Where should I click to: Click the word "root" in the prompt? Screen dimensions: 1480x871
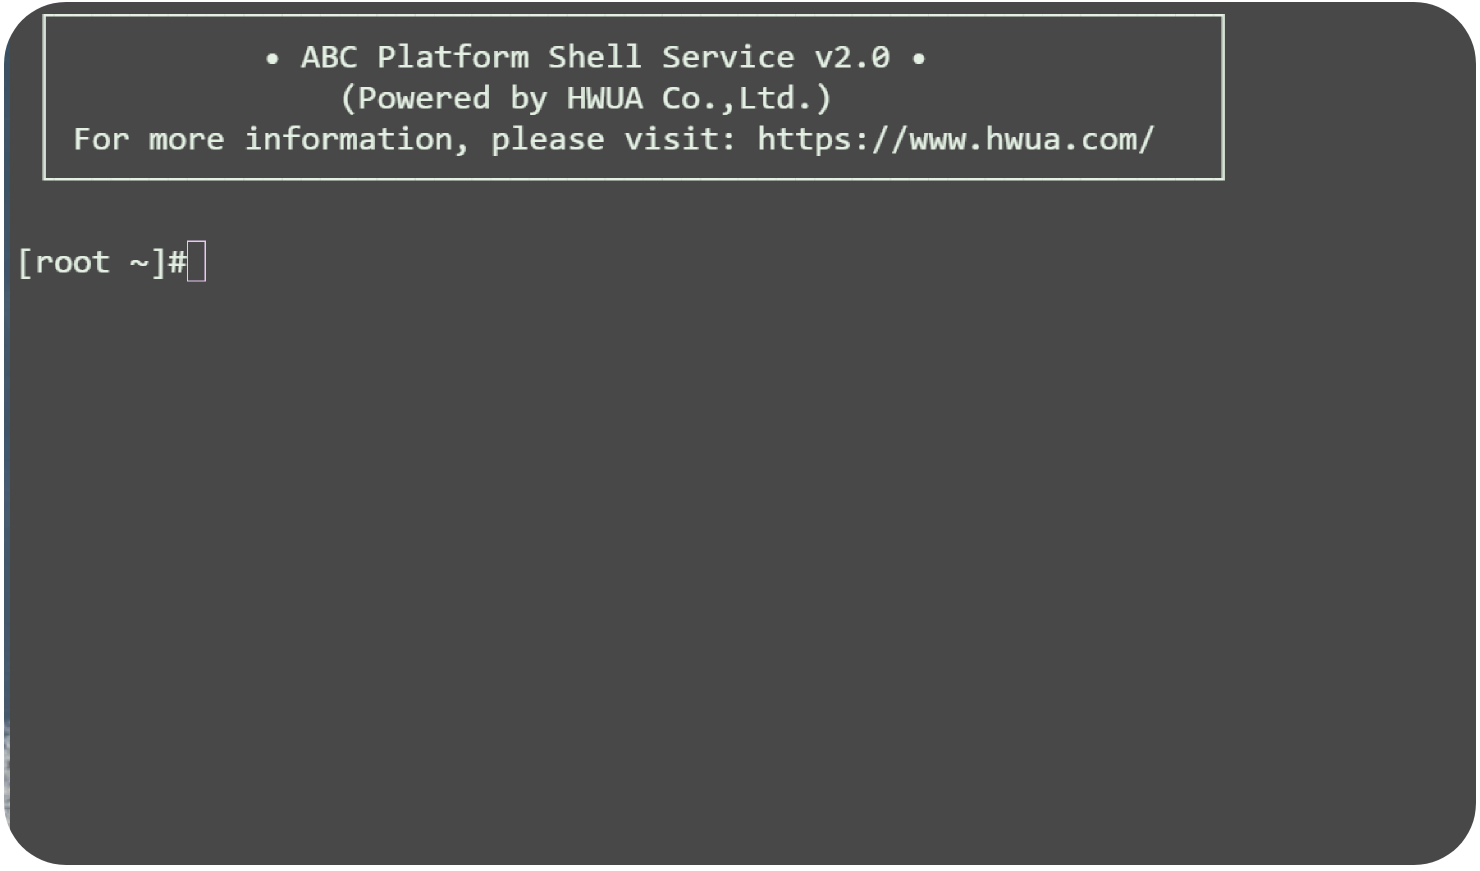point(72,262)
